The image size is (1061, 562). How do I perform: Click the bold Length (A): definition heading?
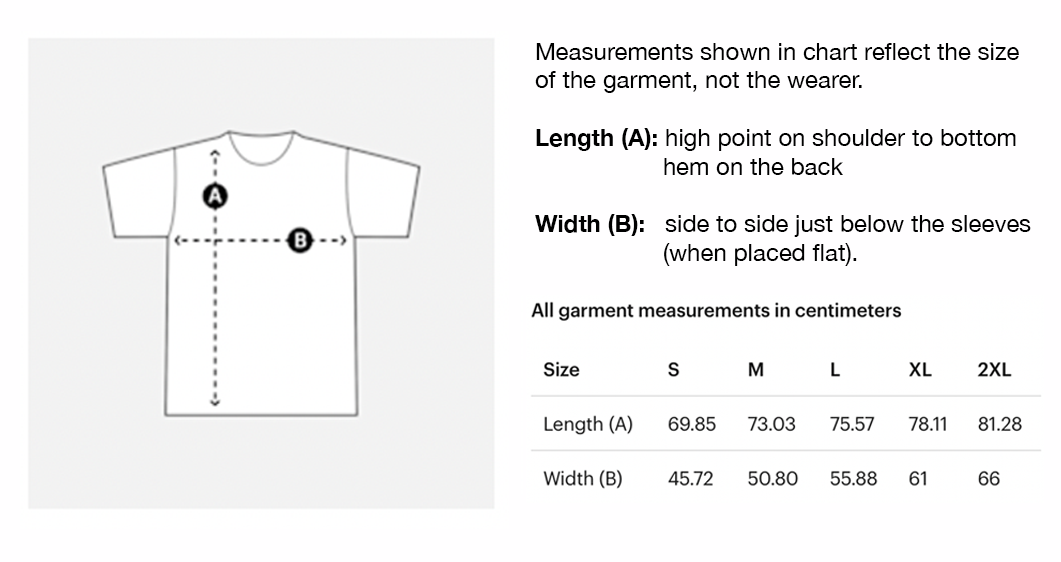tap(596, 139)
